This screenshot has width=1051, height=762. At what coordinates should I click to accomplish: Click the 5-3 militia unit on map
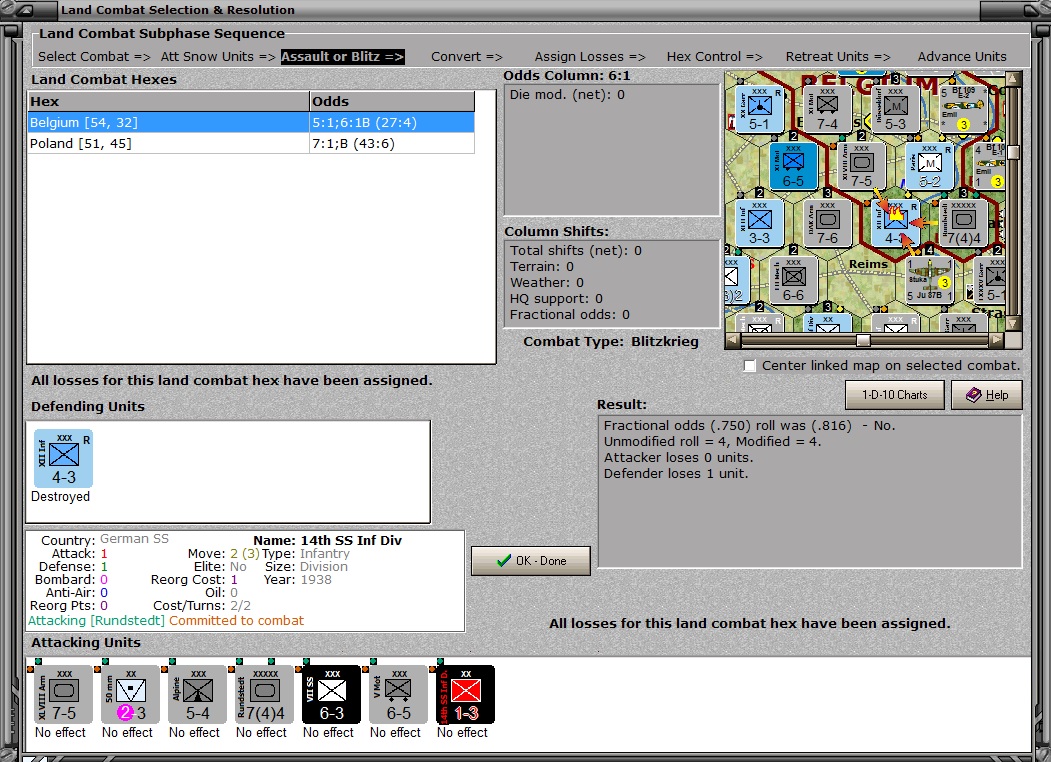coord(895,109)
